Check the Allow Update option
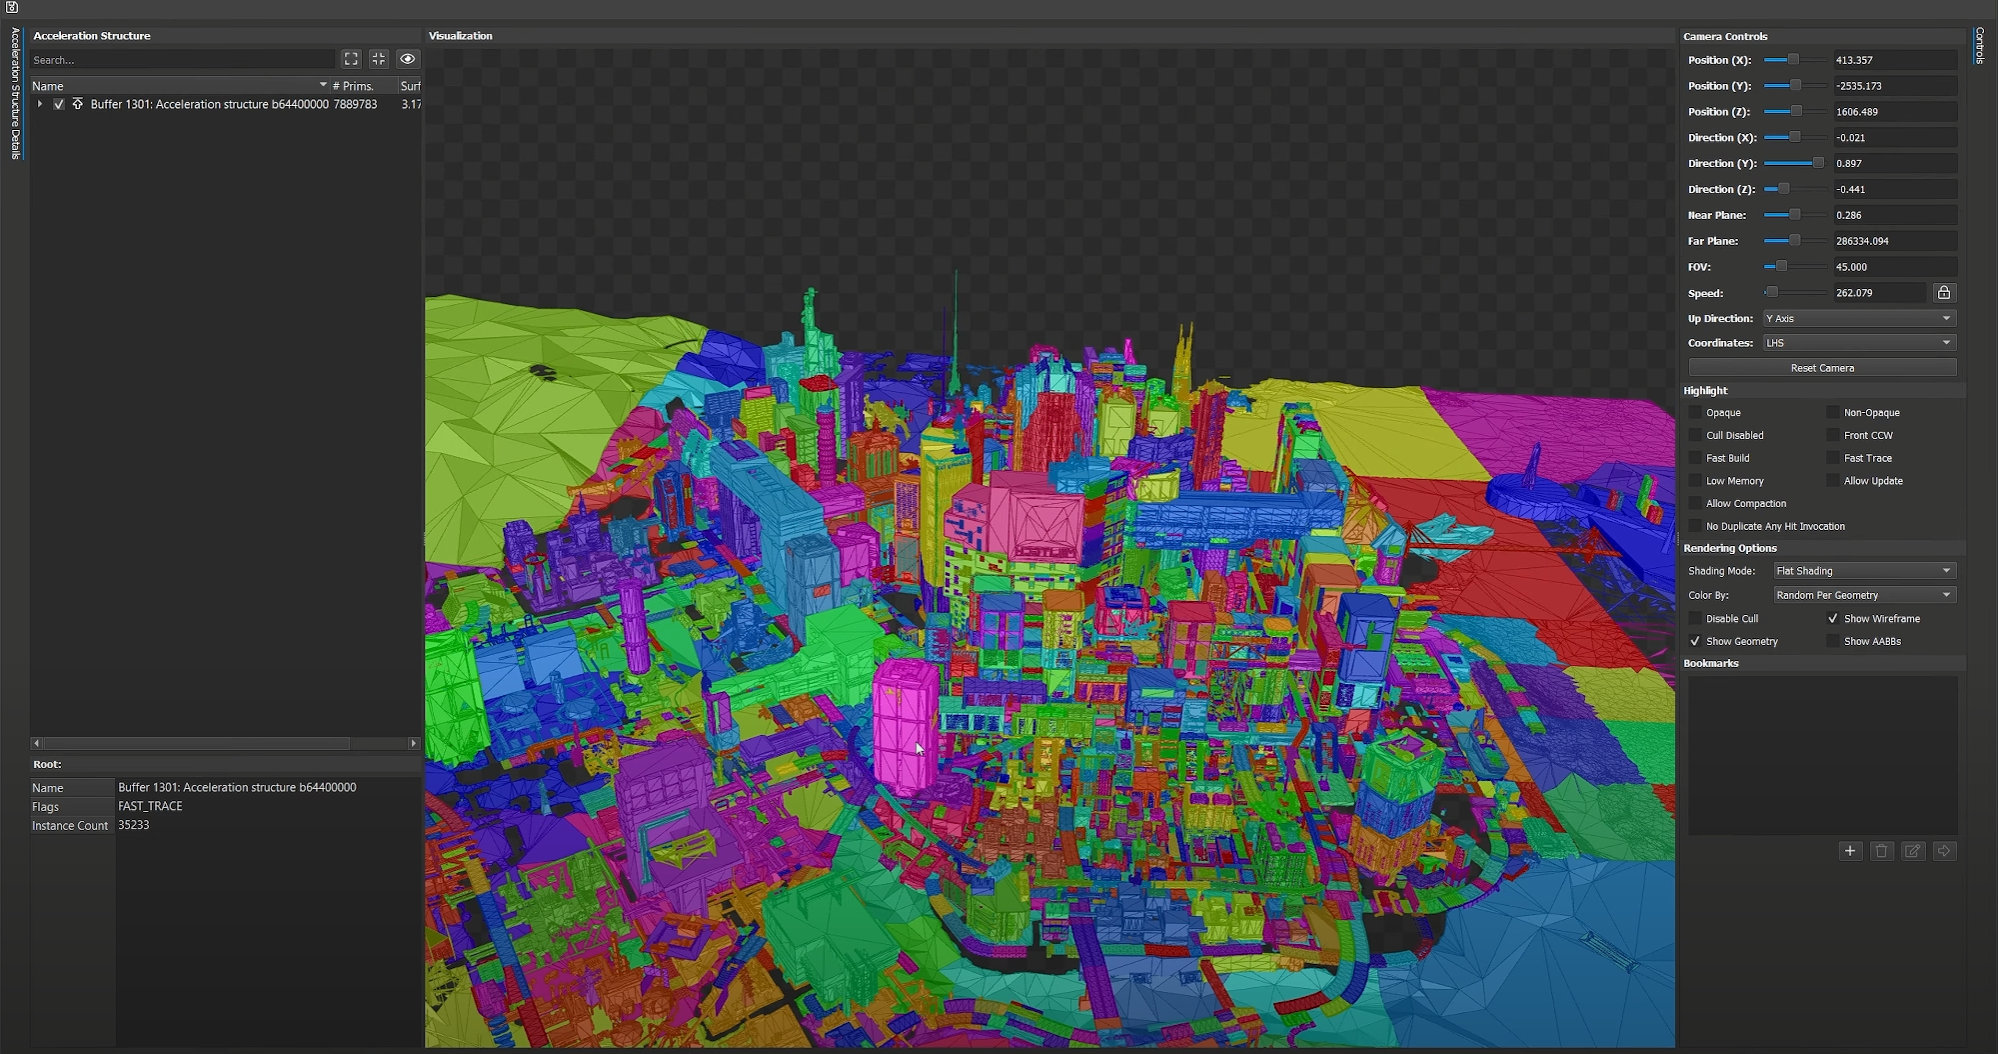 (x=1833, y=481)
